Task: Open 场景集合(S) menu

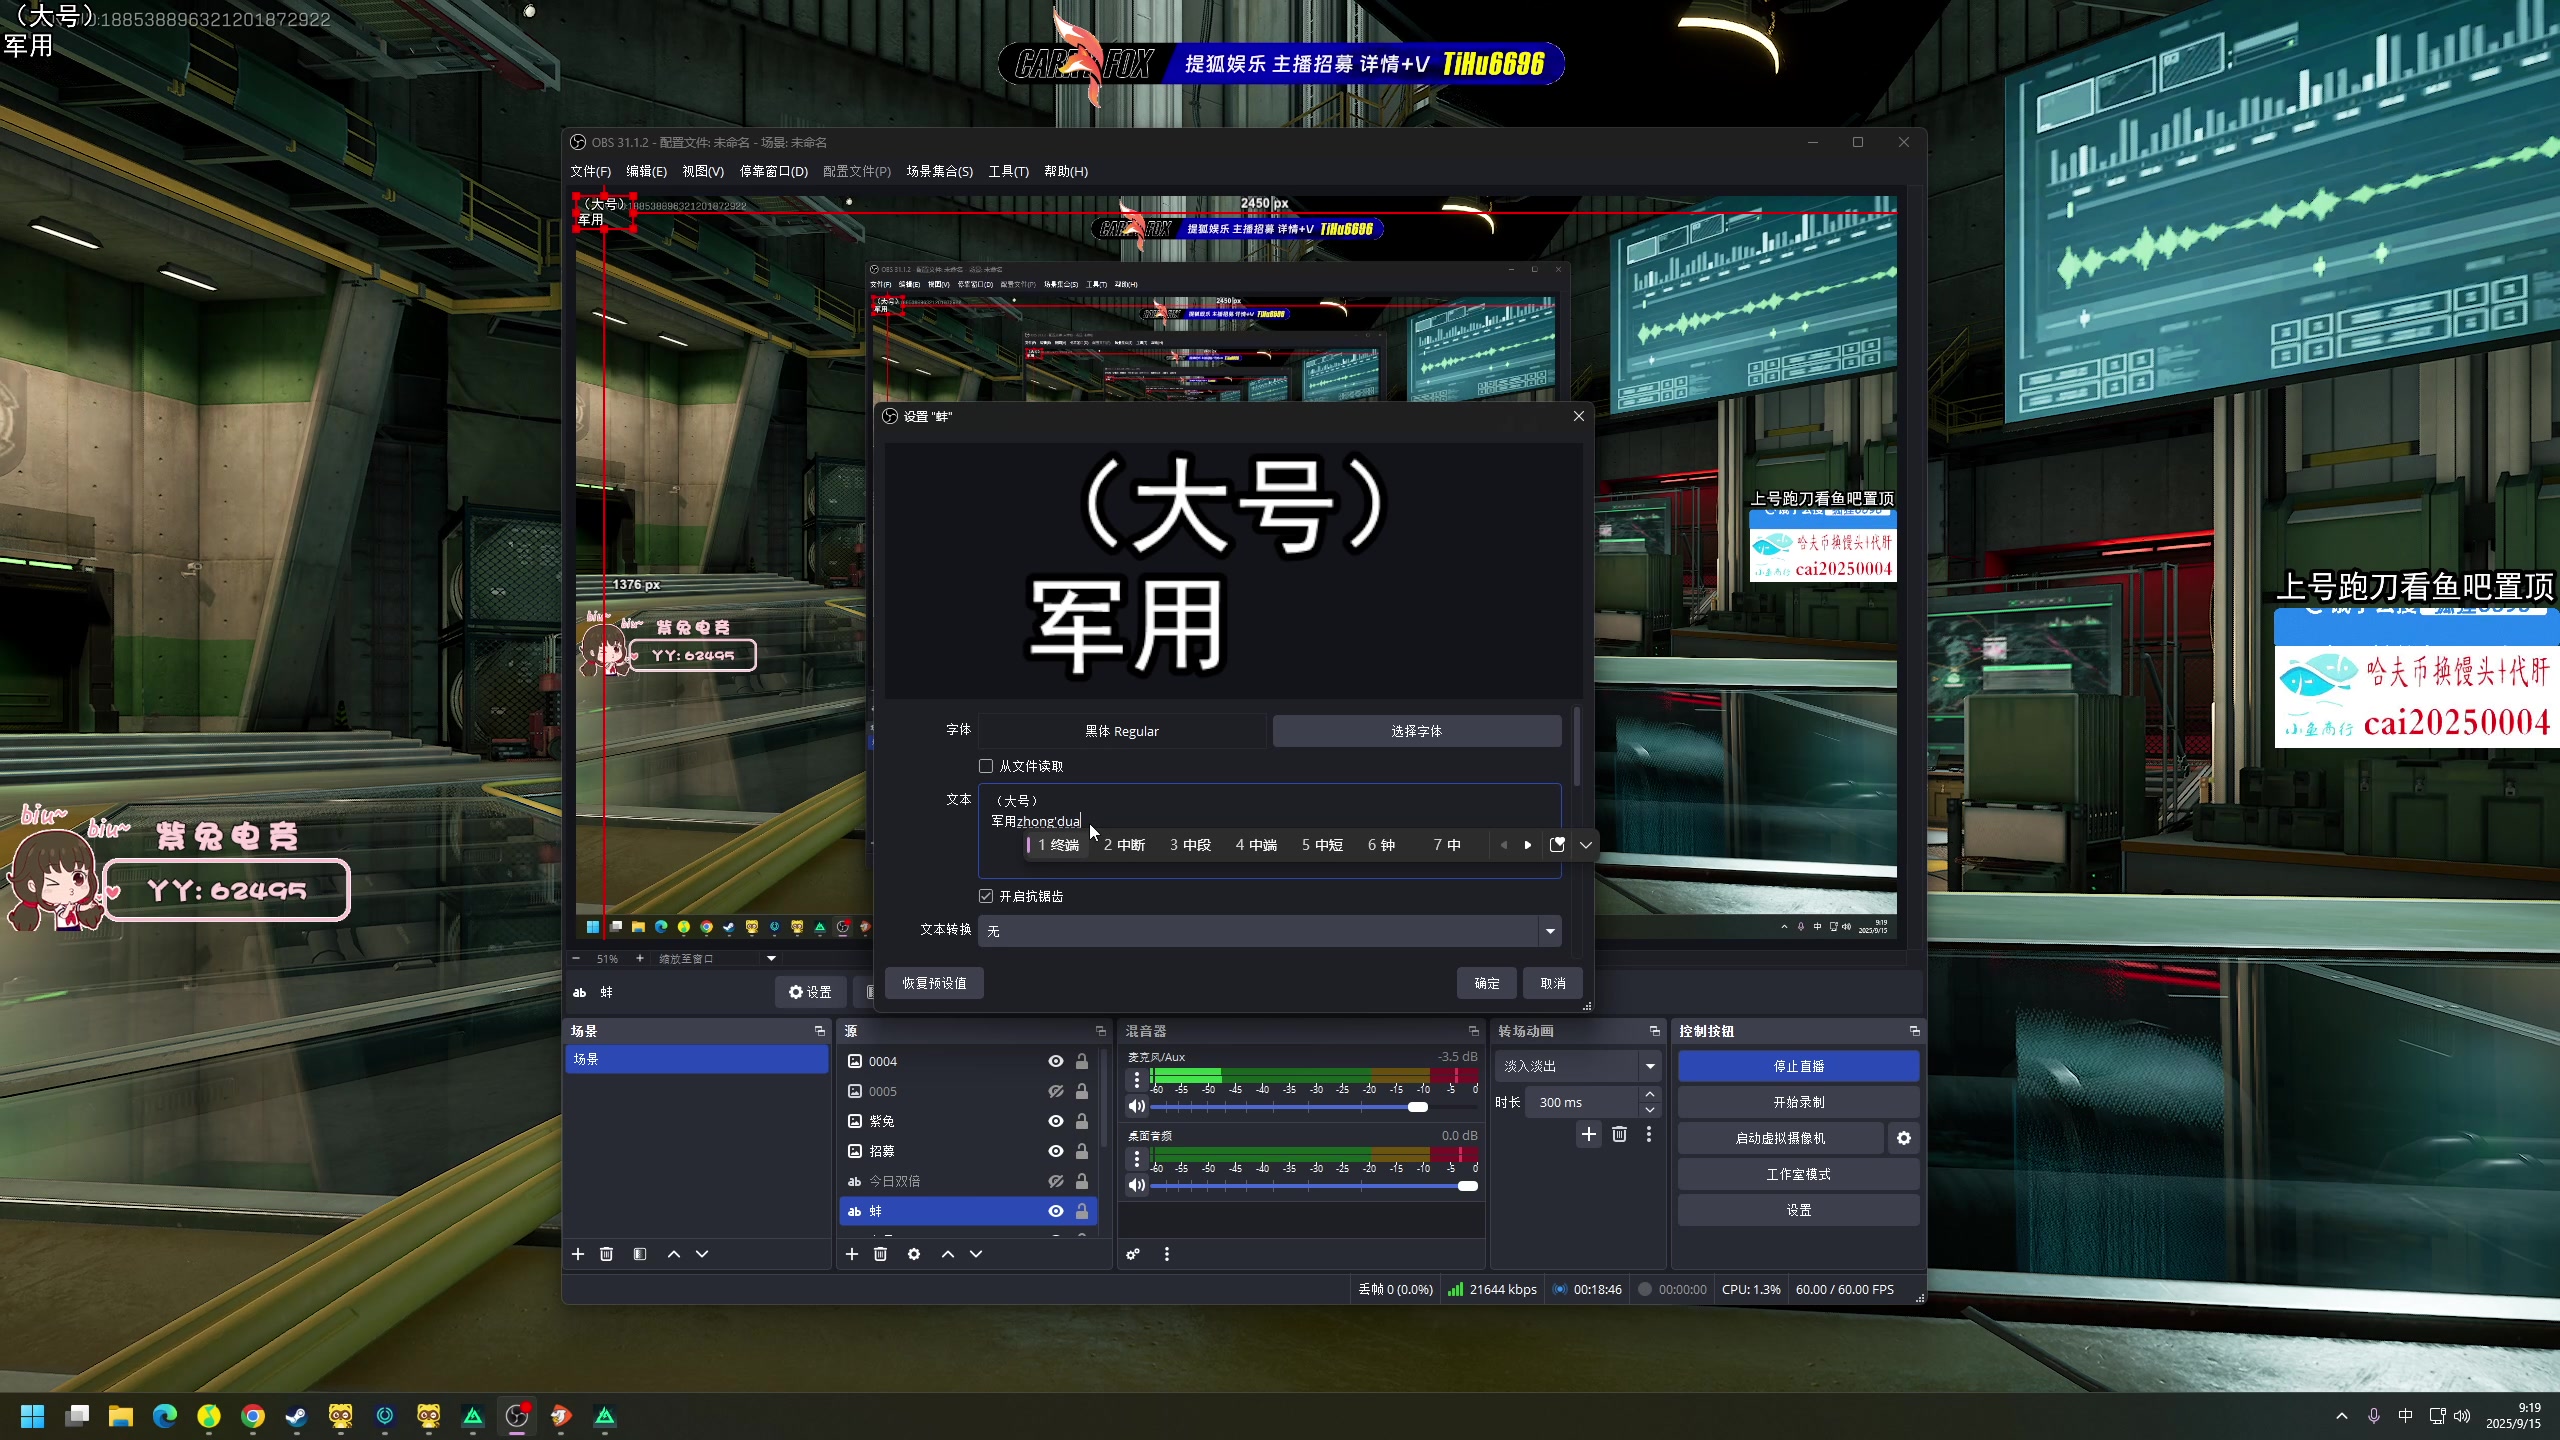Action: coord(939,171)
